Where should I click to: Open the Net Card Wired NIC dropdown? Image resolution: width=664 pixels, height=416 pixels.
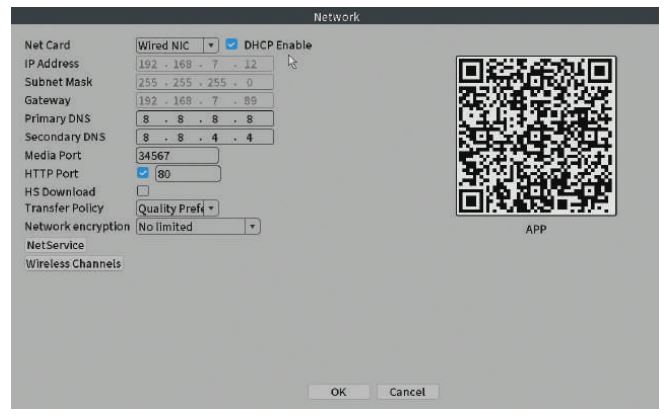tap(177, 45)
